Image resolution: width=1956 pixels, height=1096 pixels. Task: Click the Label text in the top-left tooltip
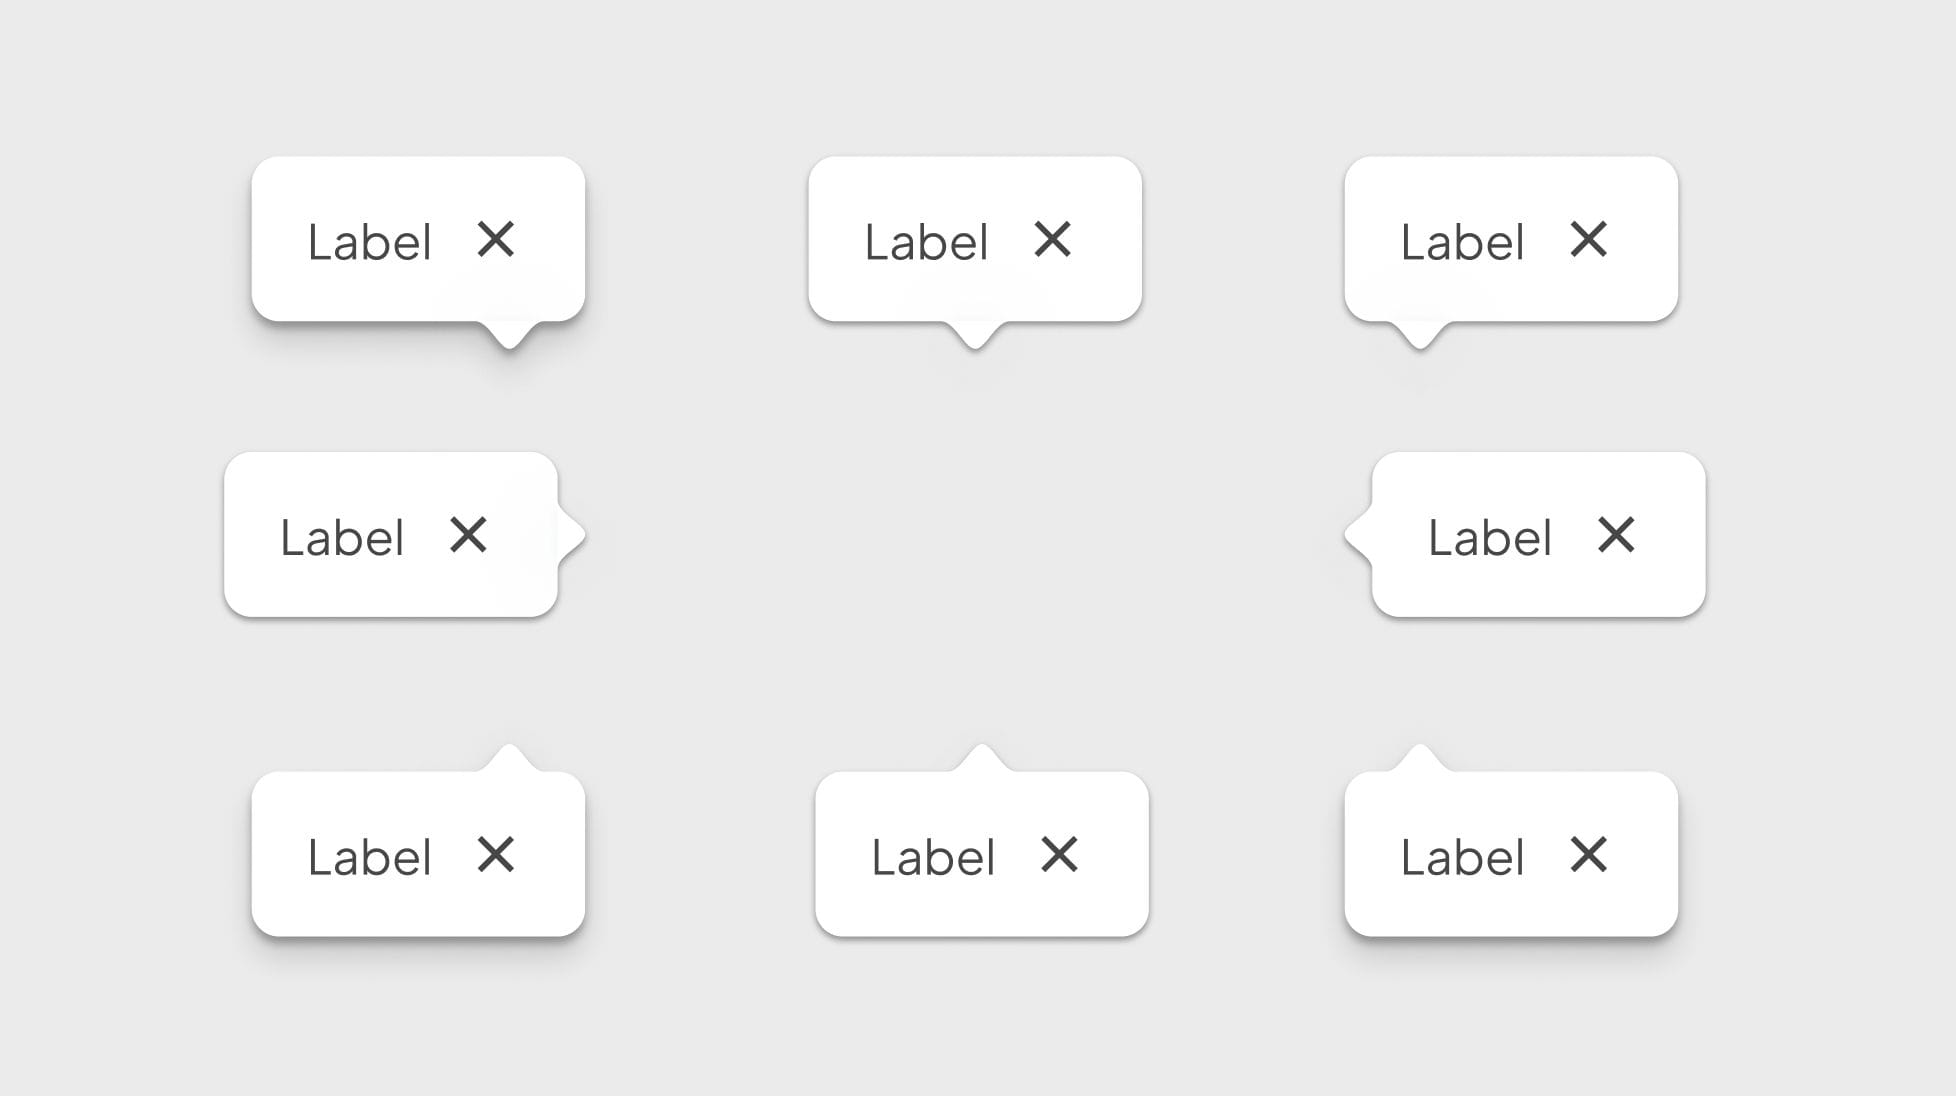point(369,242)
